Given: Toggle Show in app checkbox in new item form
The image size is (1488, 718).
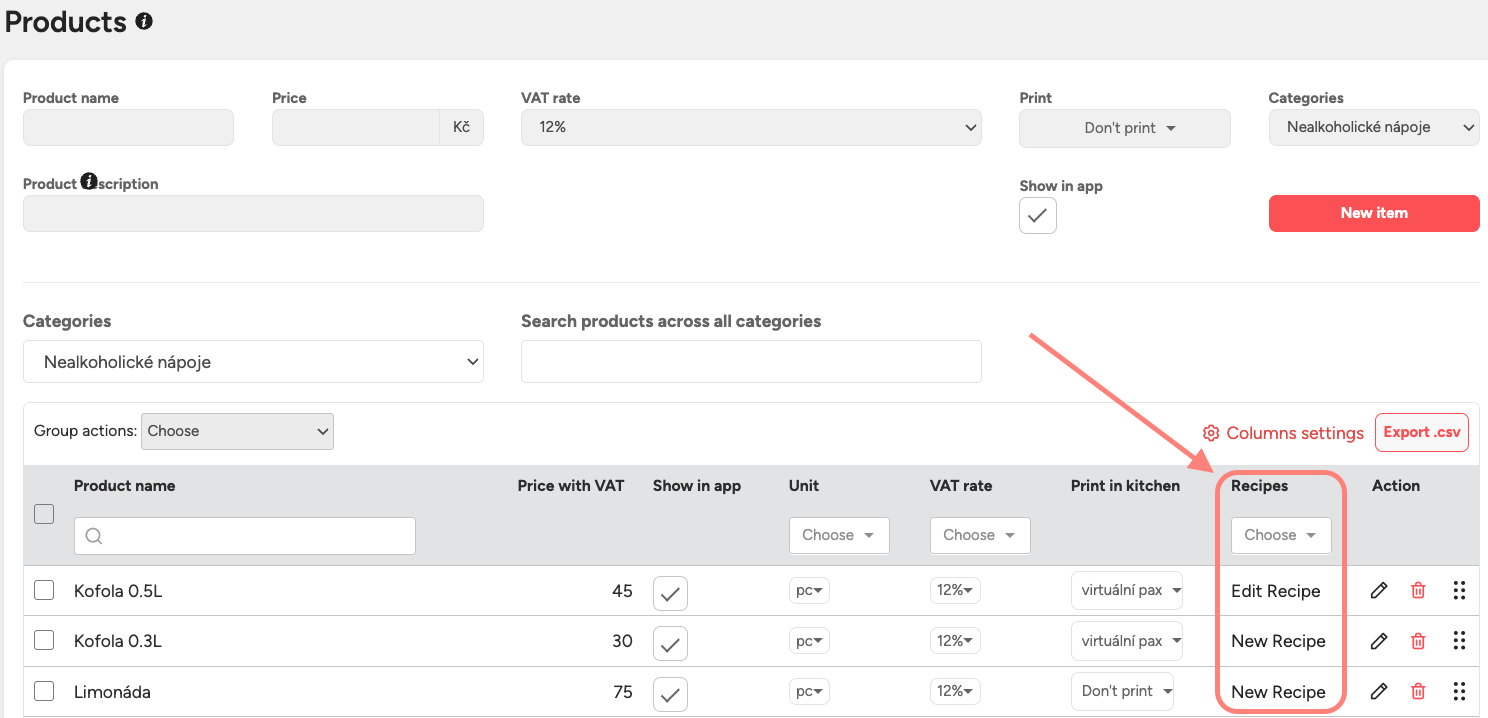Looking at the screenshot, I should 1037,215.
